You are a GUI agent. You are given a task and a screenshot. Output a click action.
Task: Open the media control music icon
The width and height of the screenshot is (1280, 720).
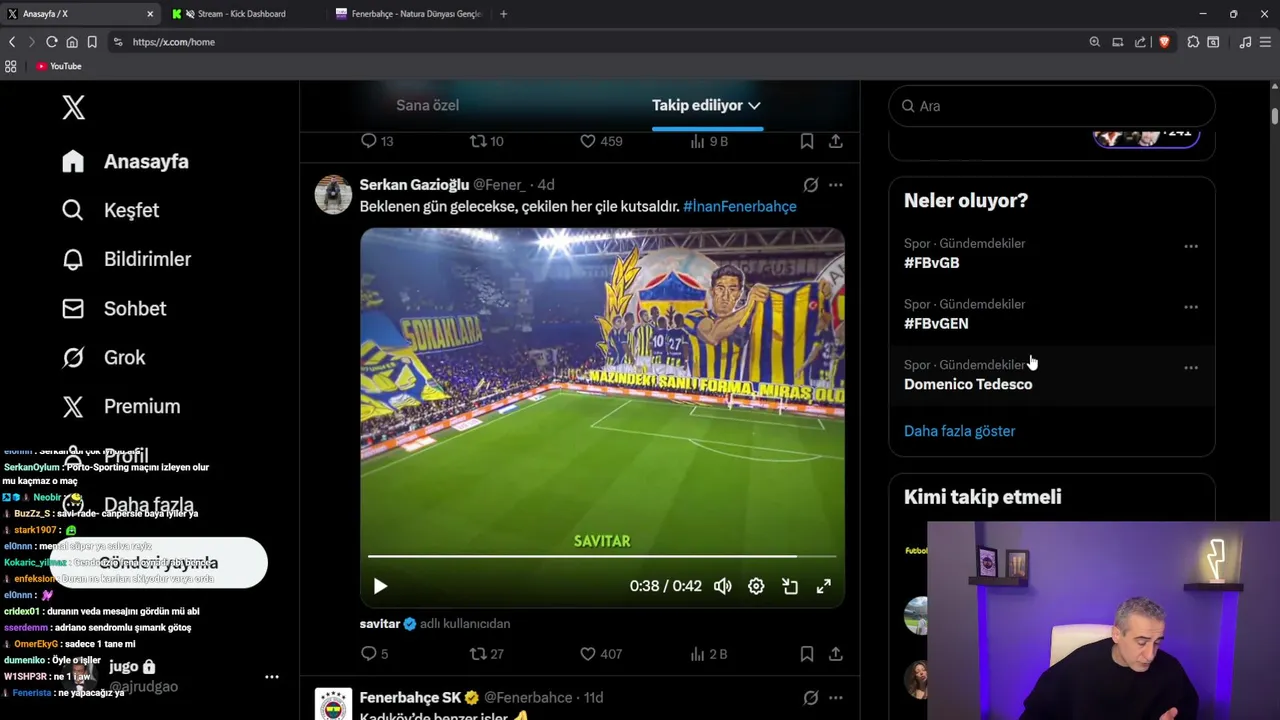(x=1245, y=42)
